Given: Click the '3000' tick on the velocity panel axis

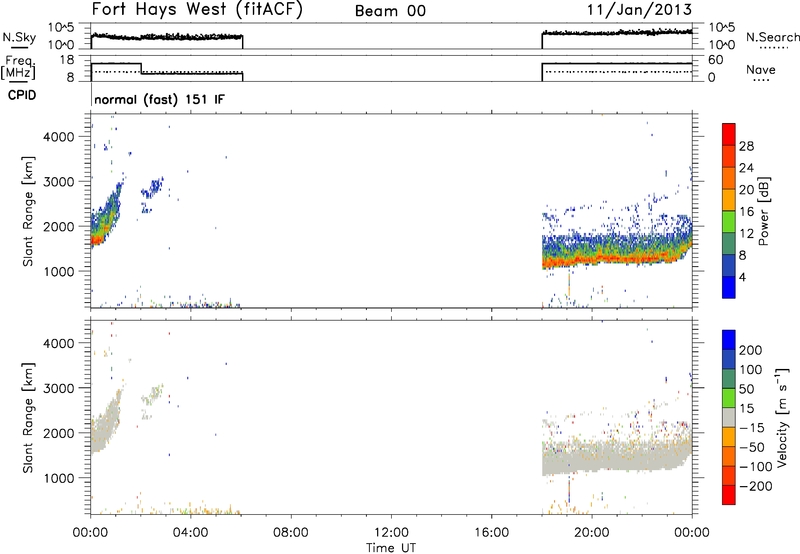Looking at the screenshot, I should (59, 388).
